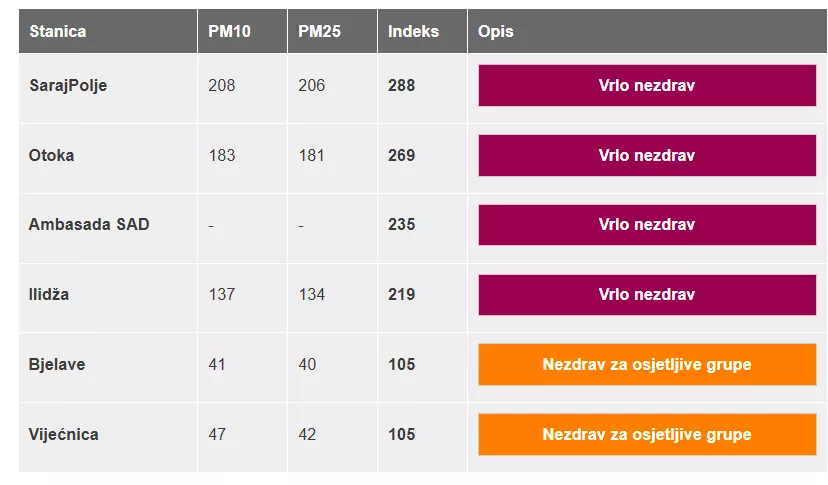The height and width of the screenshot is (485, 828).
Task: Select the SarajPolje station name
Action: pyautogui.click(x=68, y=86)
